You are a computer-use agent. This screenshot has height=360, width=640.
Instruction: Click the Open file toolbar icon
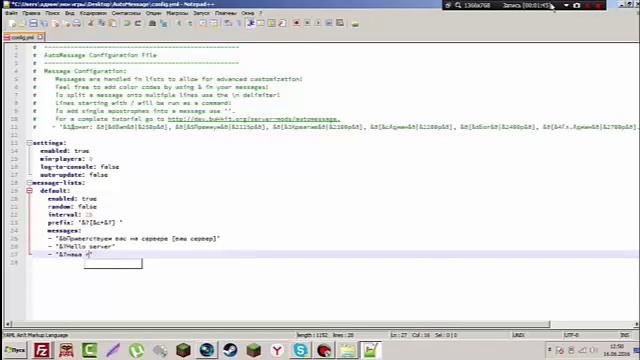click(23, 23)
